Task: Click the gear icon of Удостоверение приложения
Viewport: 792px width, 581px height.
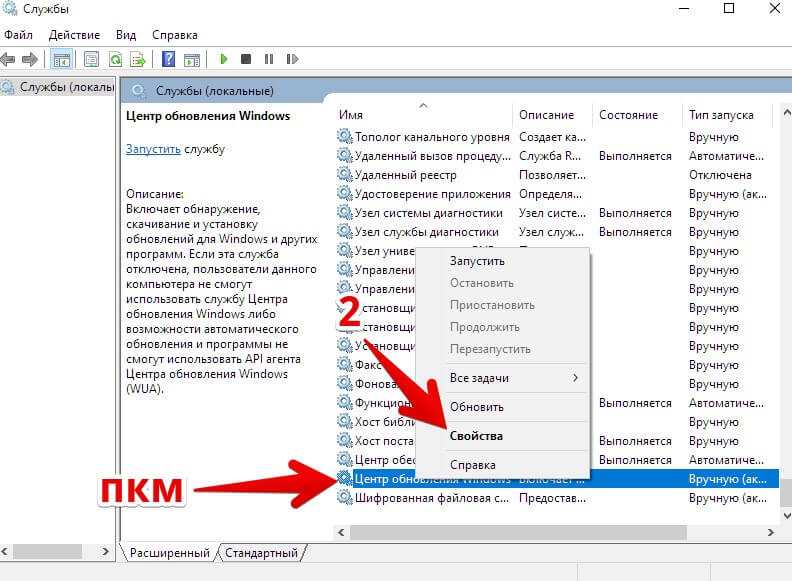Action: coord(345,193)
